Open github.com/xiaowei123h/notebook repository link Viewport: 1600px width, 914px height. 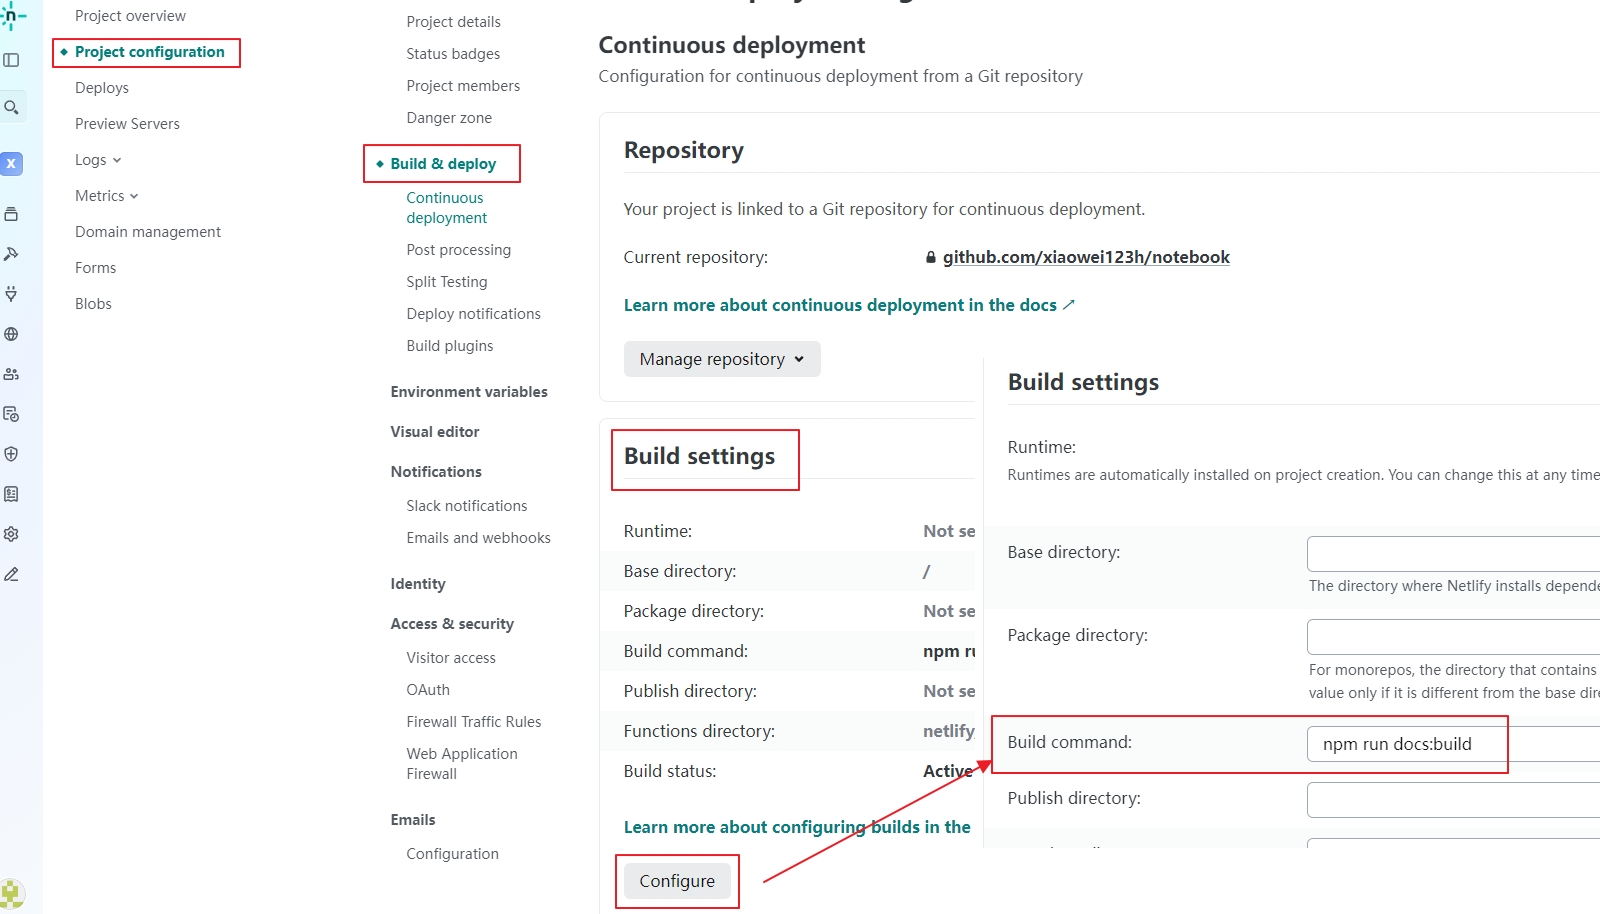point(1086,257)
